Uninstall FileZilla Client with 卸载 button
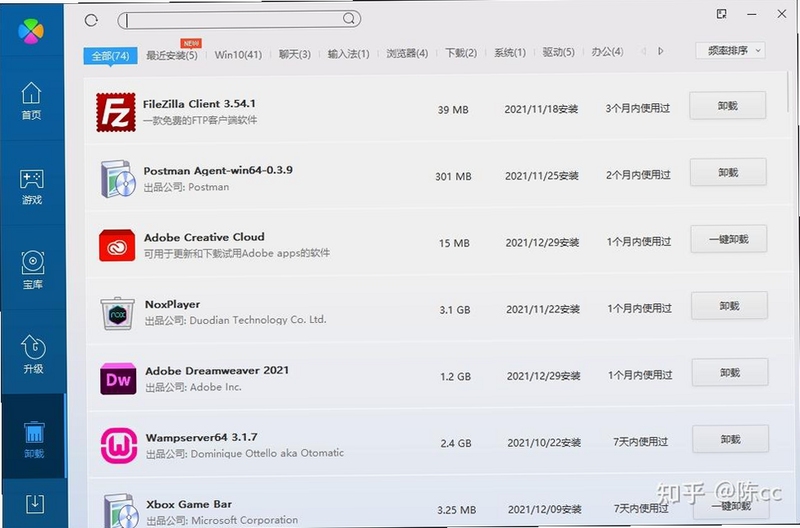The image size is (800, 528). [728, 106]
